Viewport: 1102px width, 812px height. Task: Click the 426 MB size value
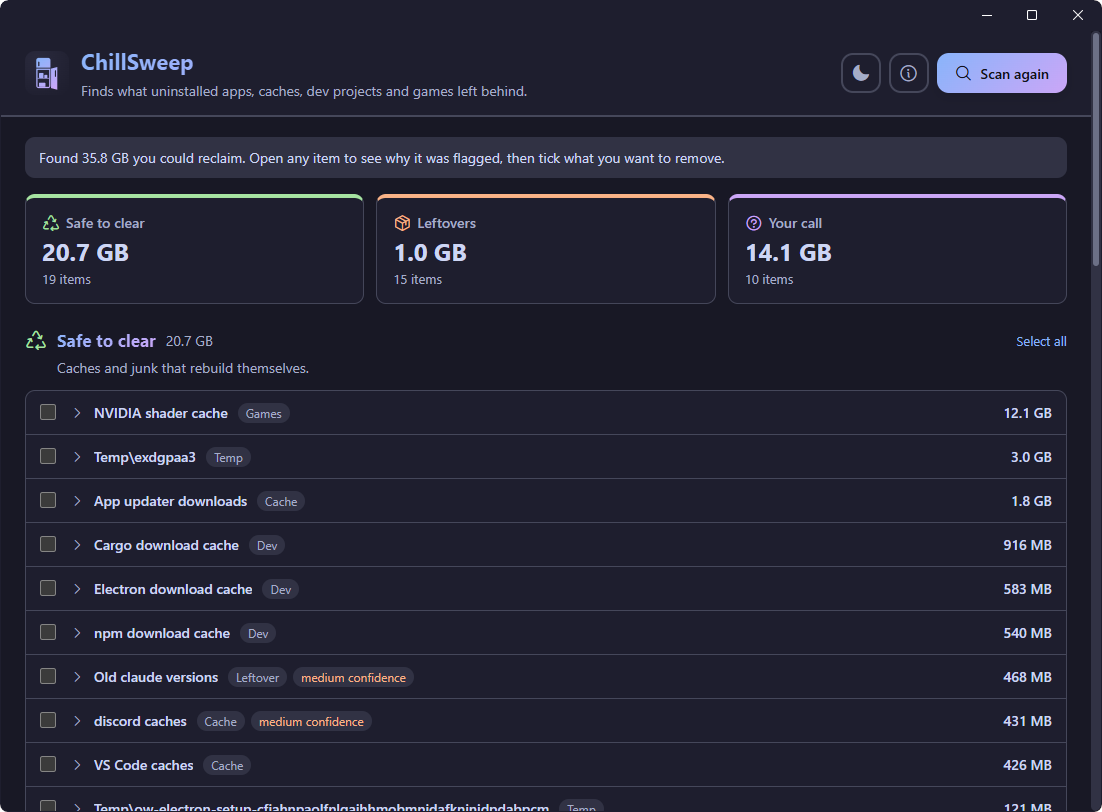[1028, 765]
